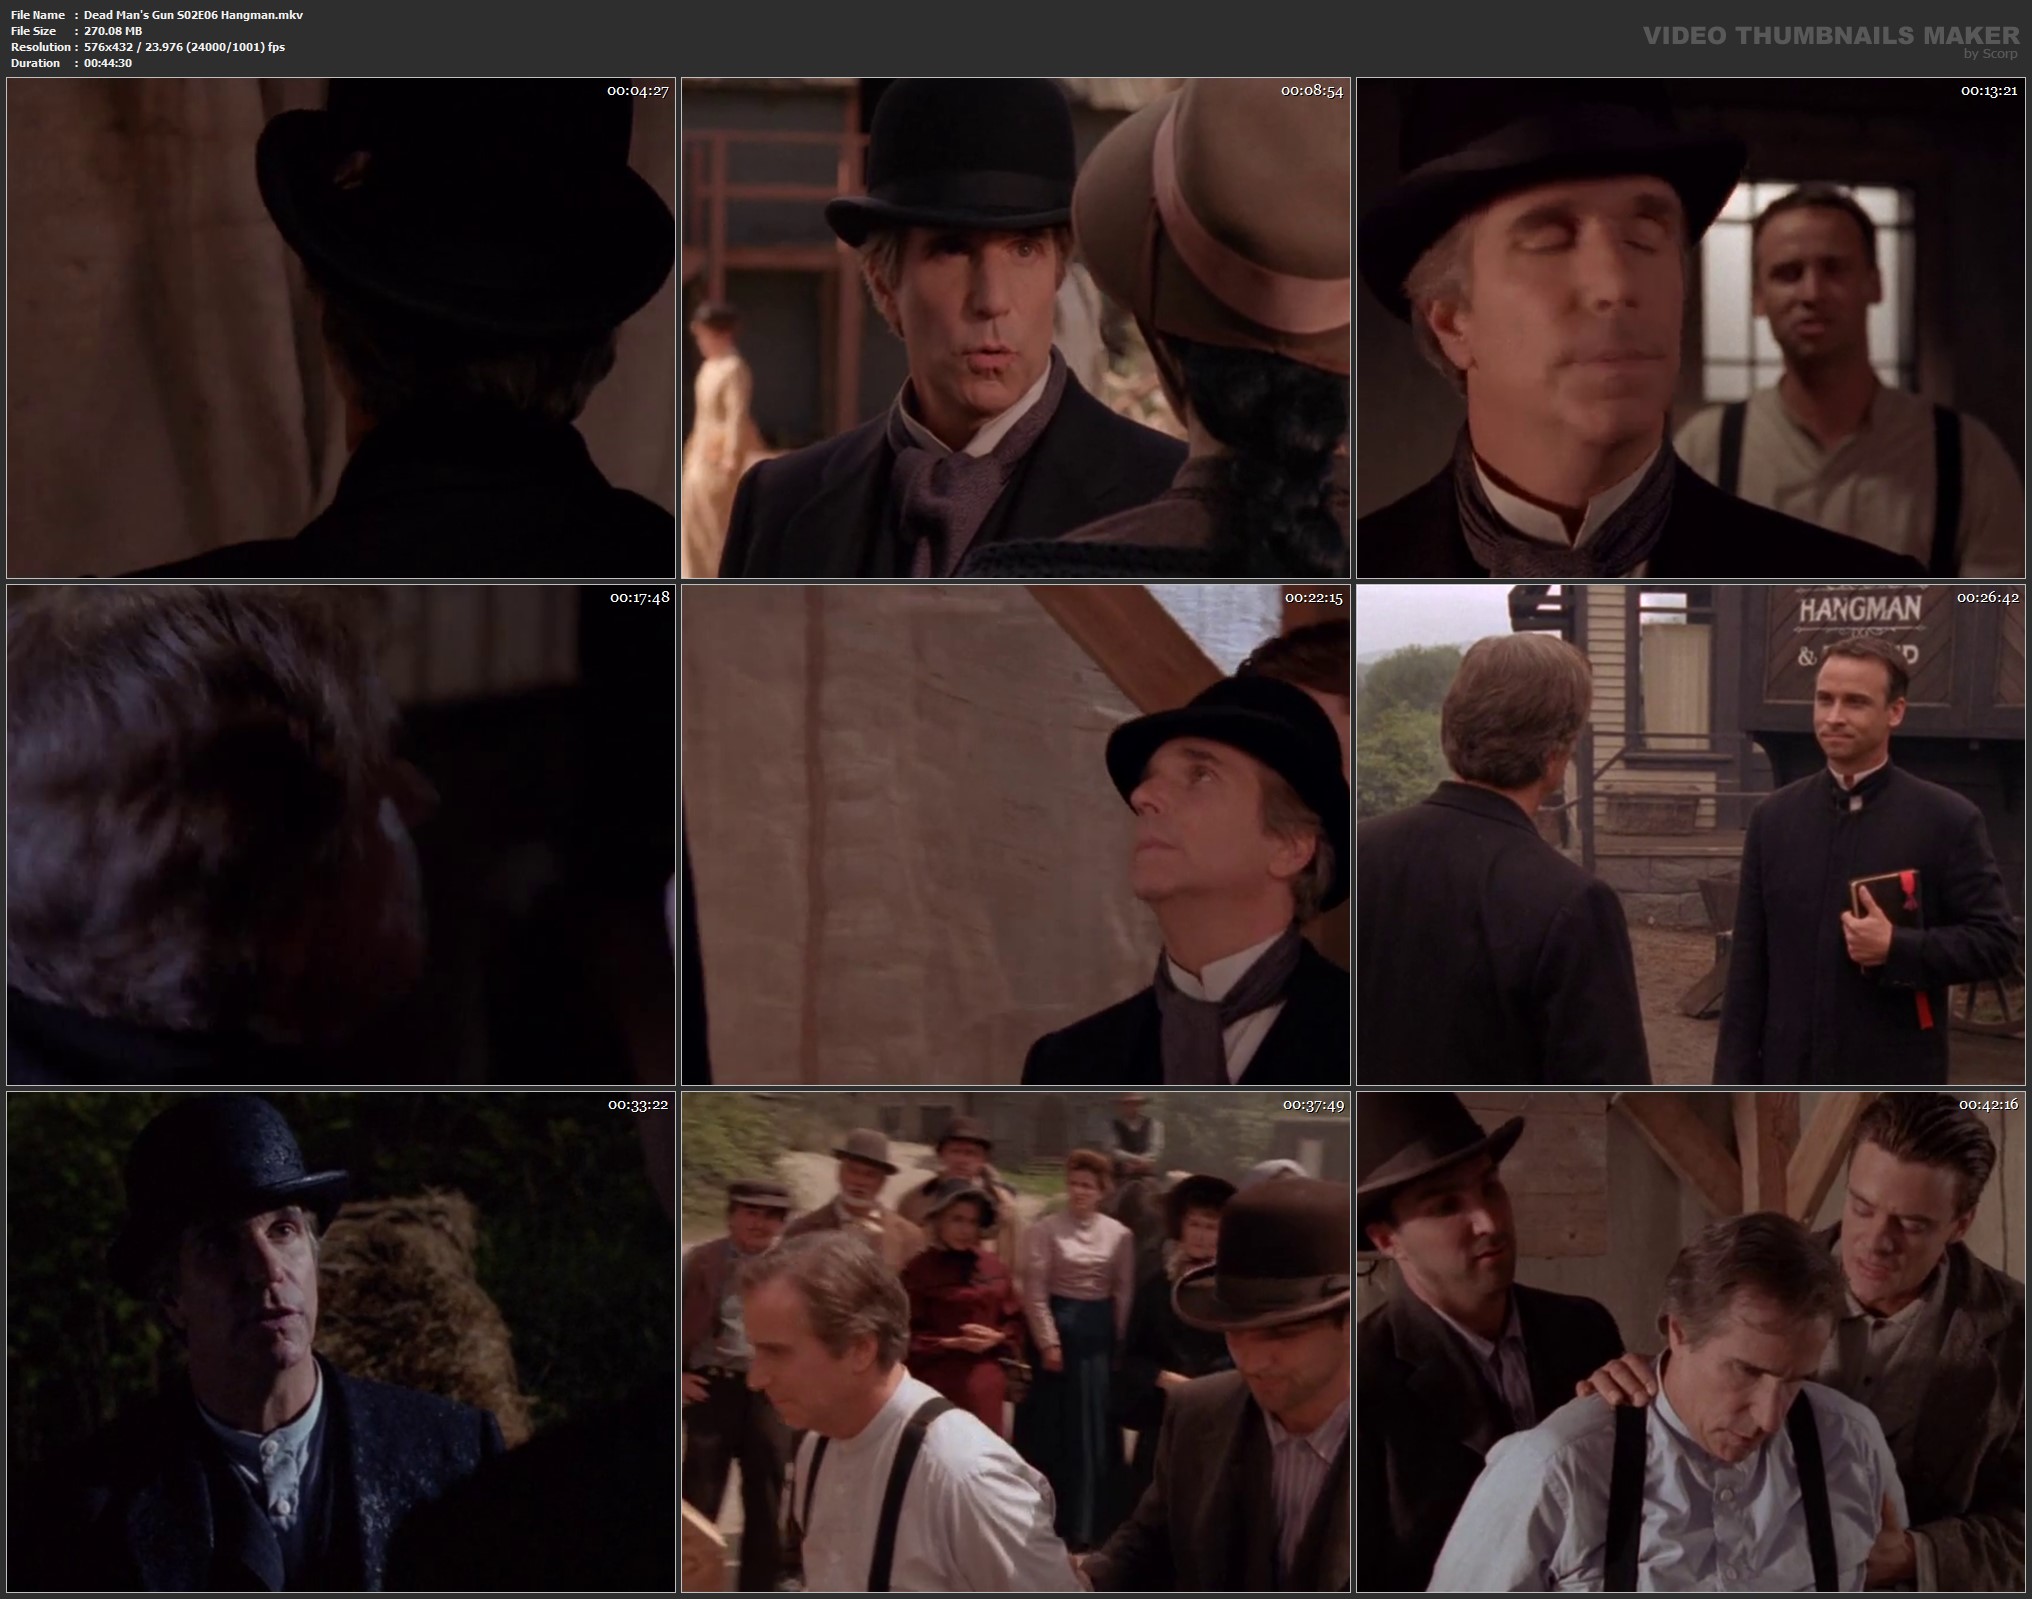The width and height of the screenshot is (2032, 1599).
Task: Click the 00:26:42 timestamp label
Action: [x=1987, y=598]
